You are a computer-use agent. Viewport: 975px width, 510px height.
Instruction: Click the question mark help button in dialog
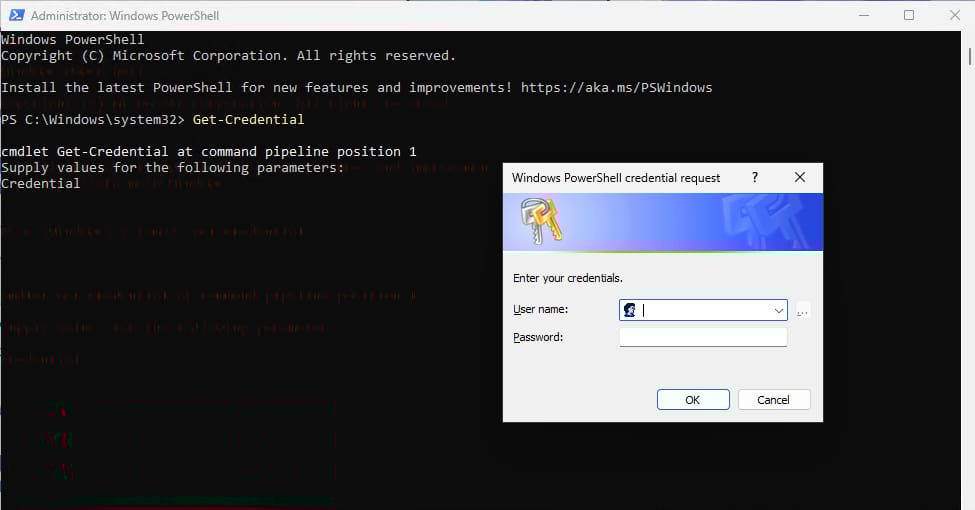click(x=755, y=178)
